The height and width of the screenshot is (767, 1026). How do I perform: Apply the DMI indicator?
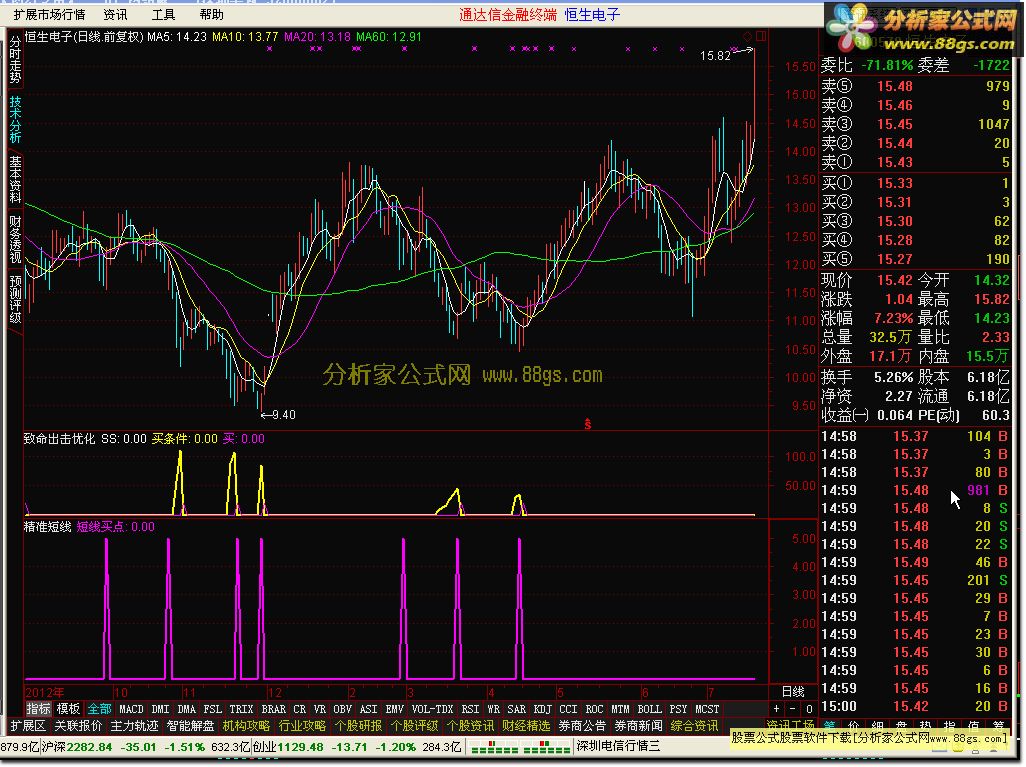tap(160, 709)
